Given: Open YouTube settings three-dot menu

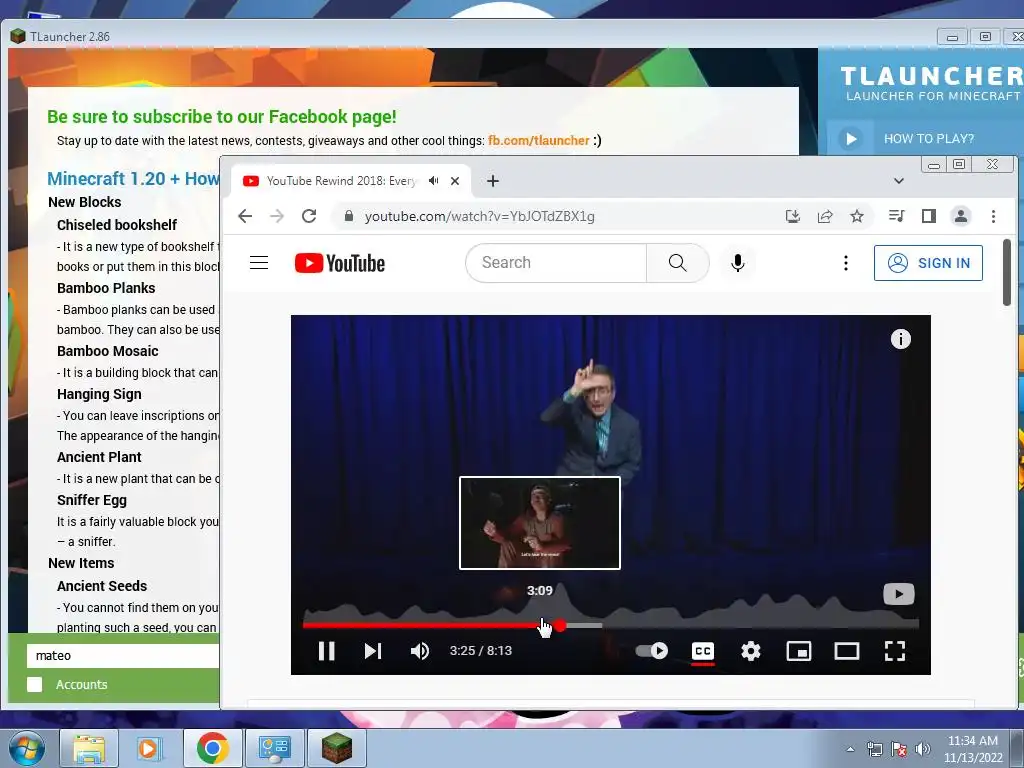Looking at the screenshot, I should point(846,263).
